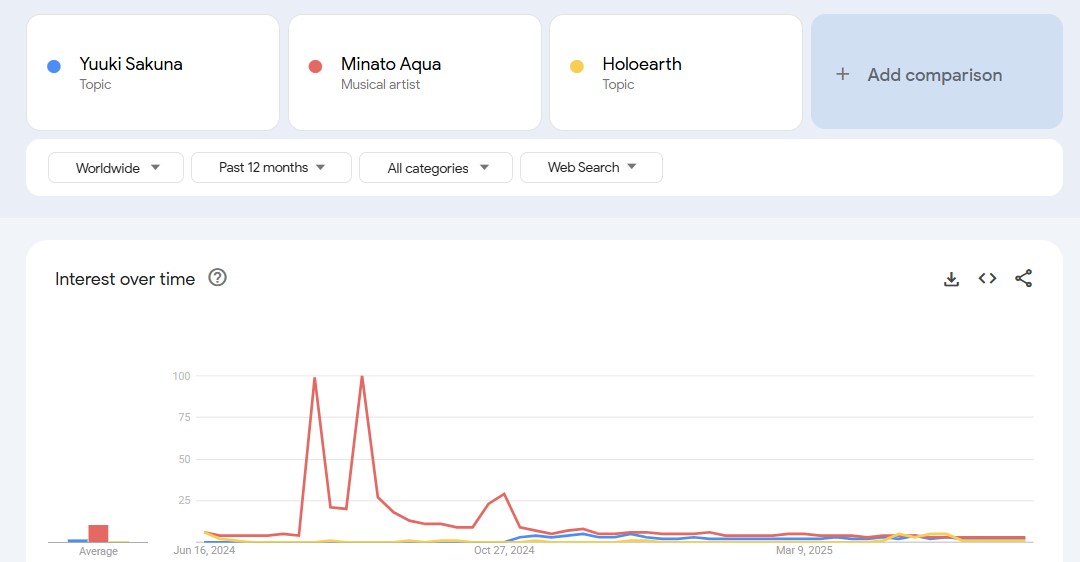This screenshot has width=1080, height=562.
Task: Open the Web Search type dropdown
Action: [x=592, y=167]
